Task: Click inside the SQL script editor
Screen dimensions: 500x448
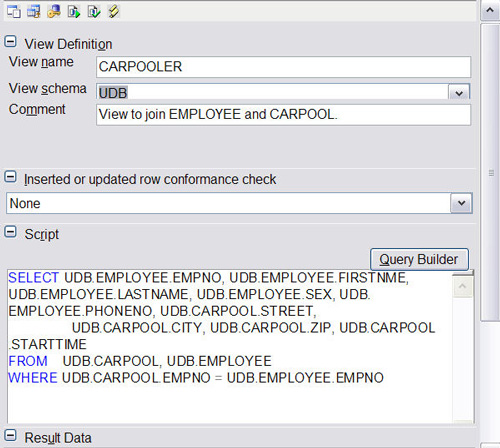Action: pyautogui.click(x=230, y=347)
